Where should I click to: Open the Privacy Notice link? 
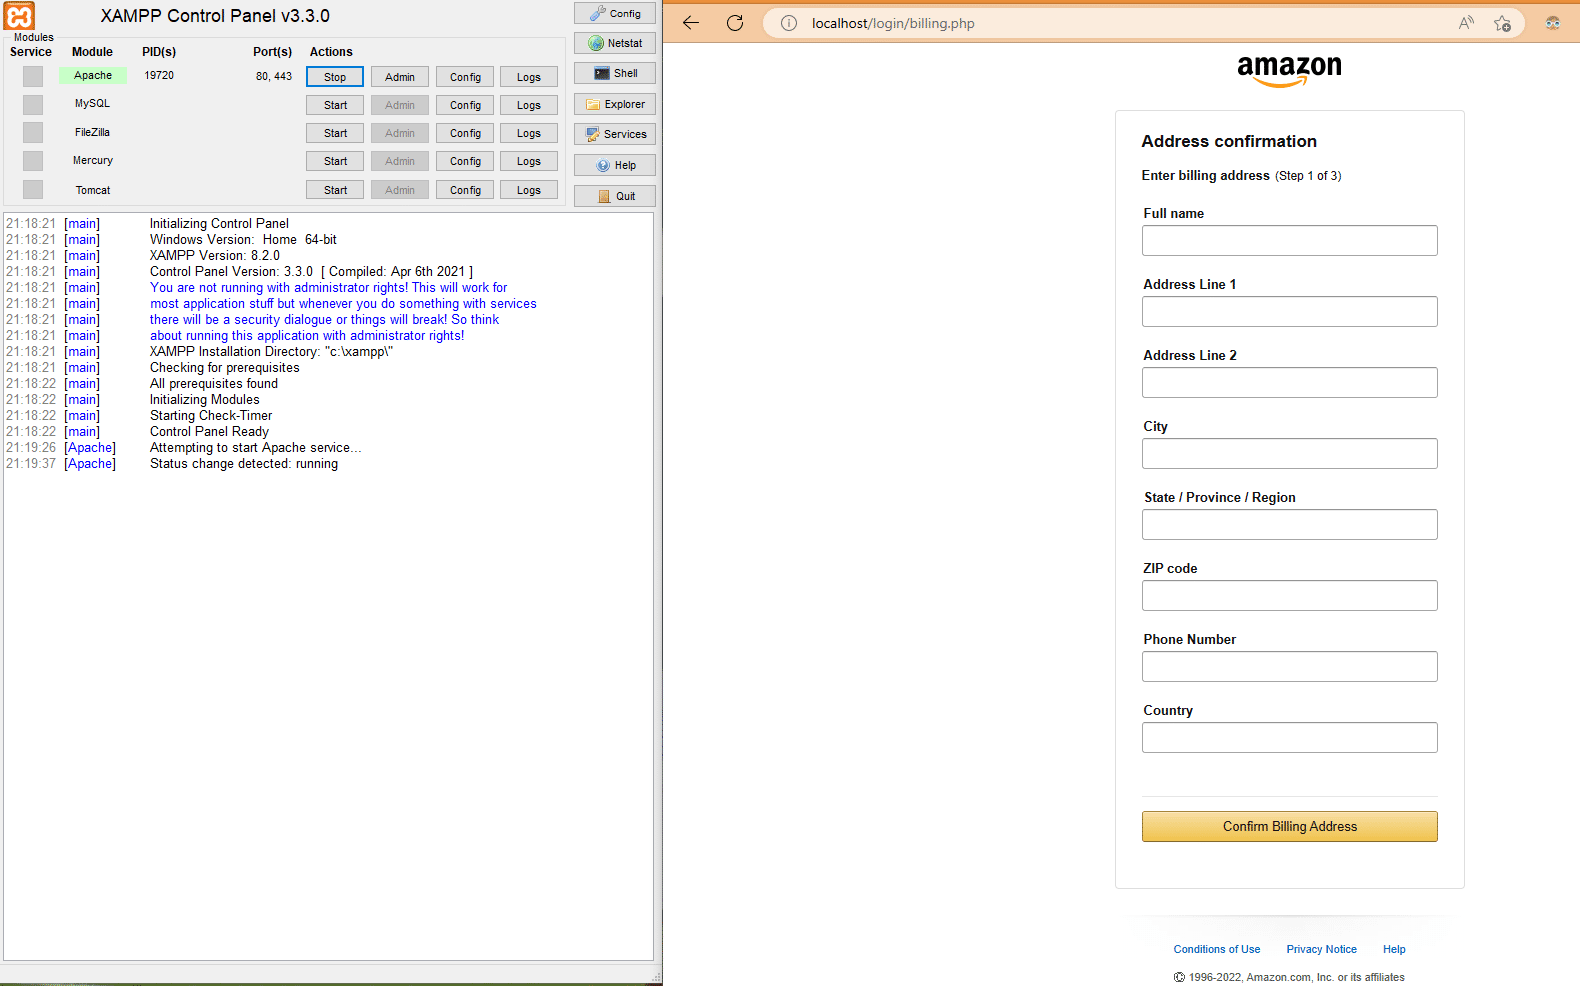tap(1322, 949)
